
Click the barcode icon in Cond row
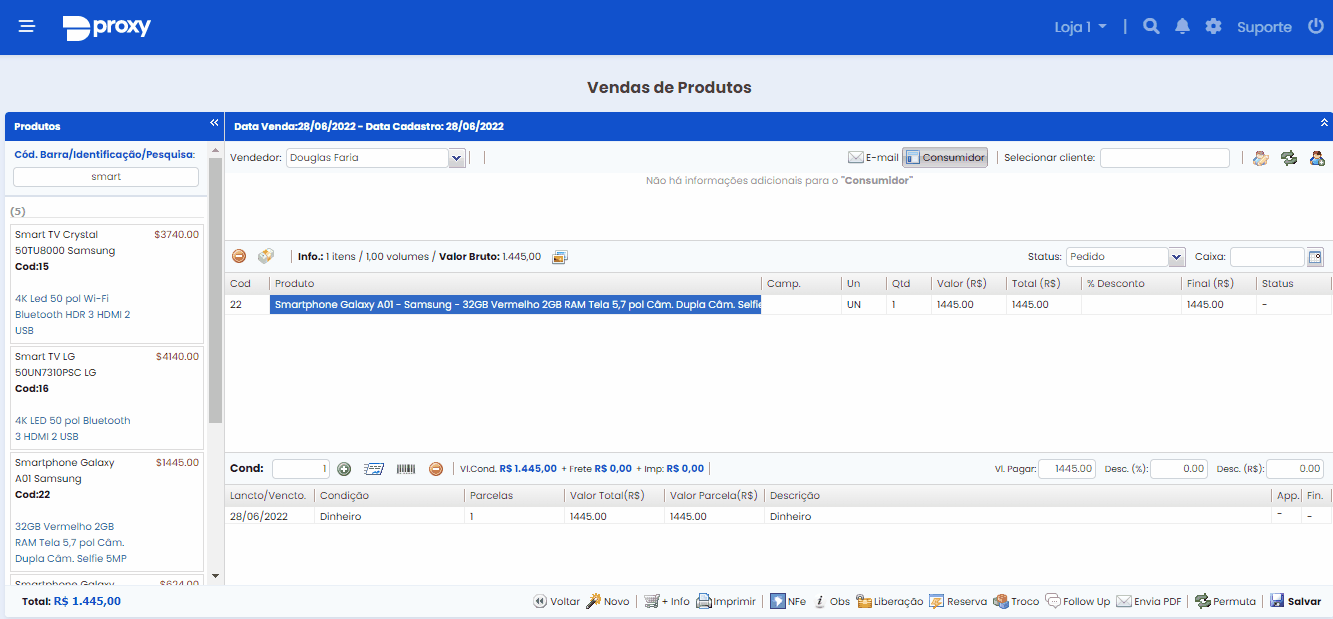(405, 469)
